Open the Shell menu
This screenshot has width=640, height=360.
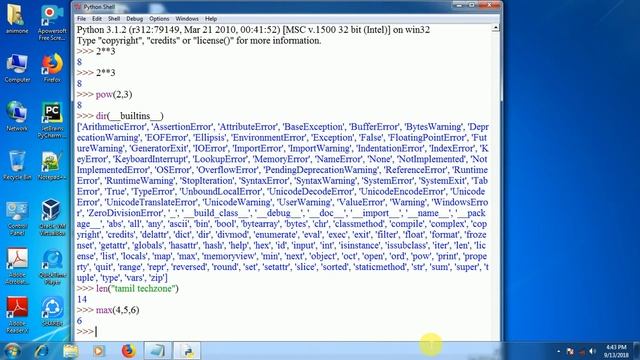click(114, 19)
